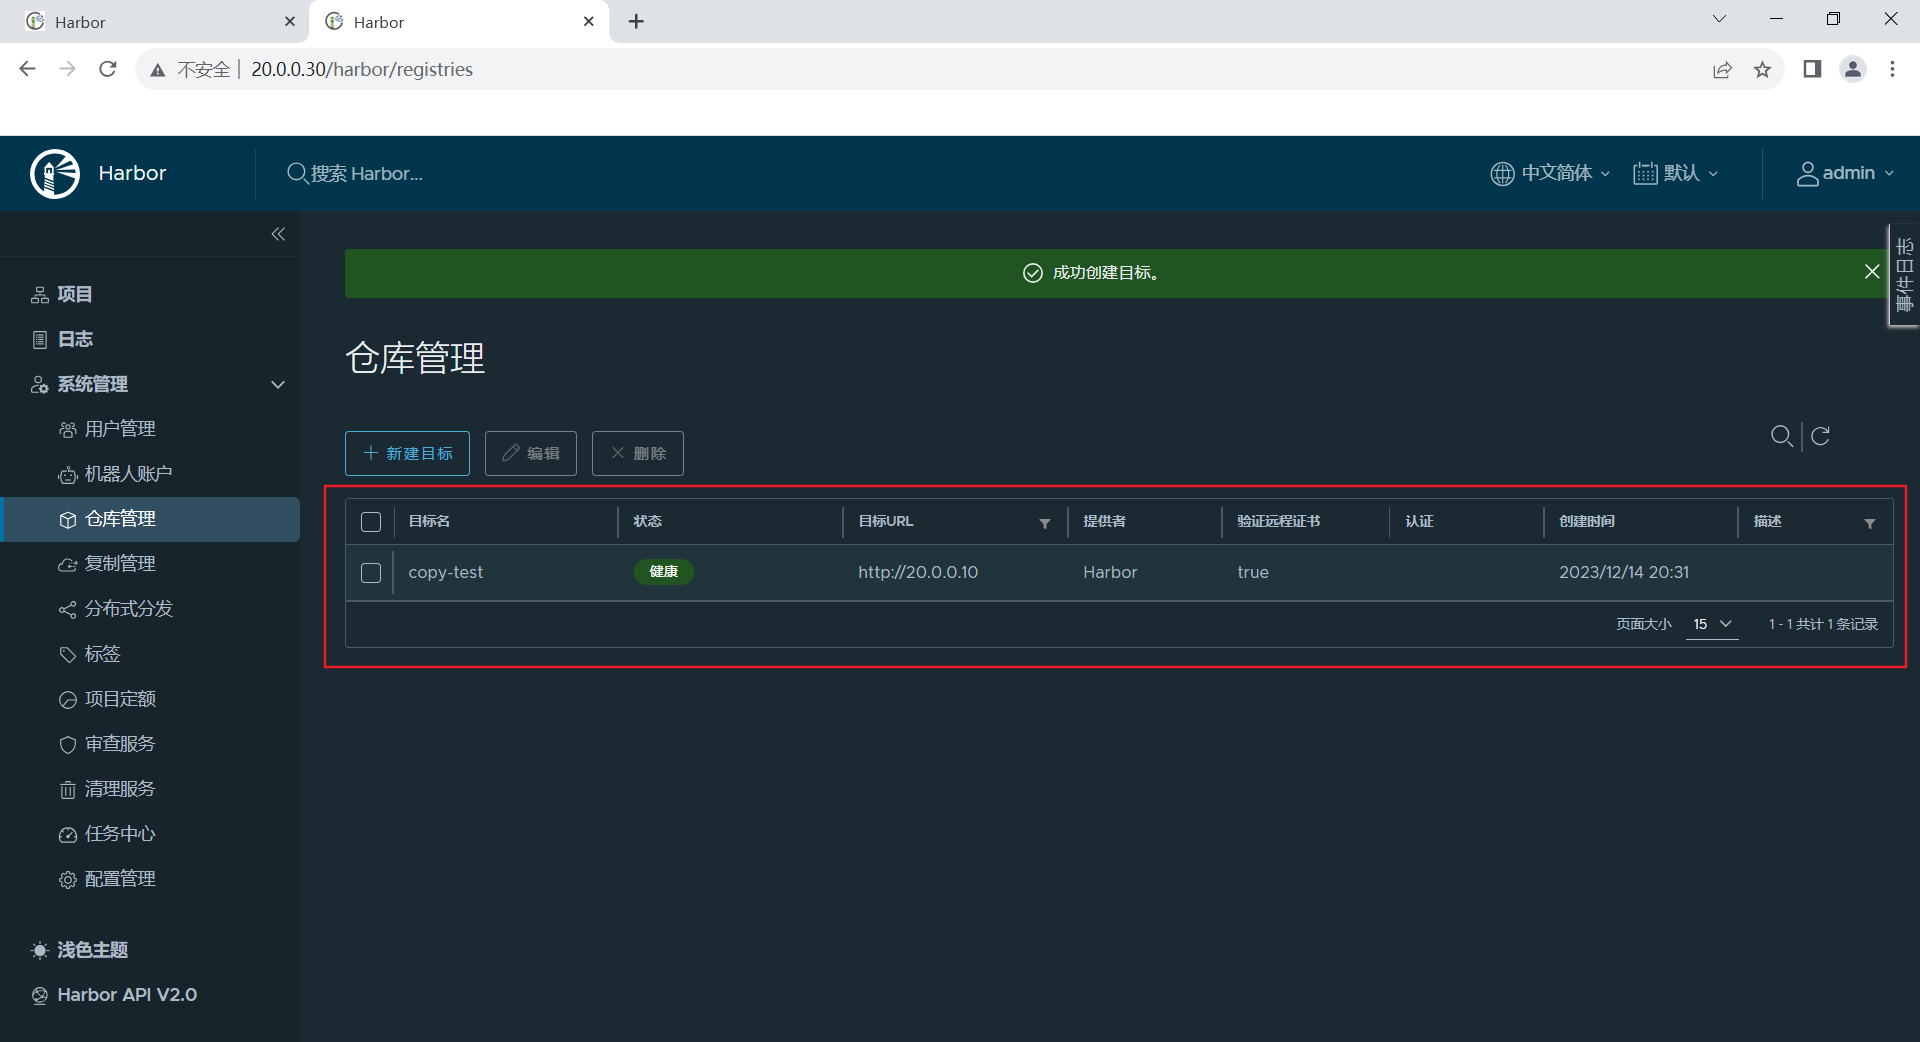Reload the browser page

click(108, 69)
